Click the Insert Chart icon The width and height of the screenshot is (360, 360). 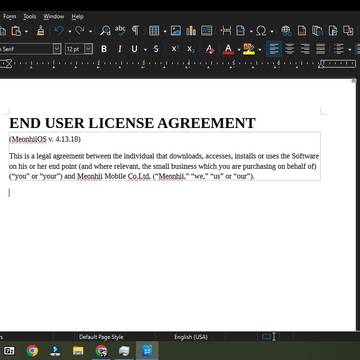point(191,31)
